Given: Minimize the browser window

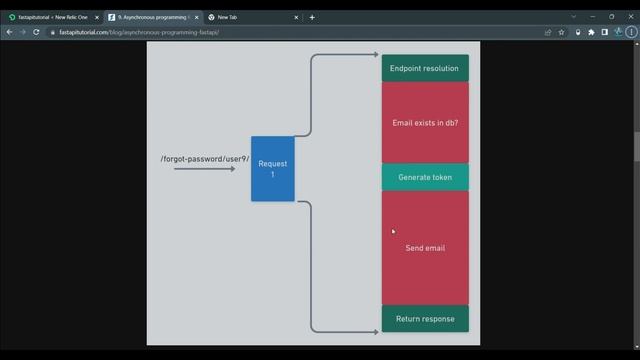Looking at the screenshot, I should pyautogui.click(x=593, y=17).
